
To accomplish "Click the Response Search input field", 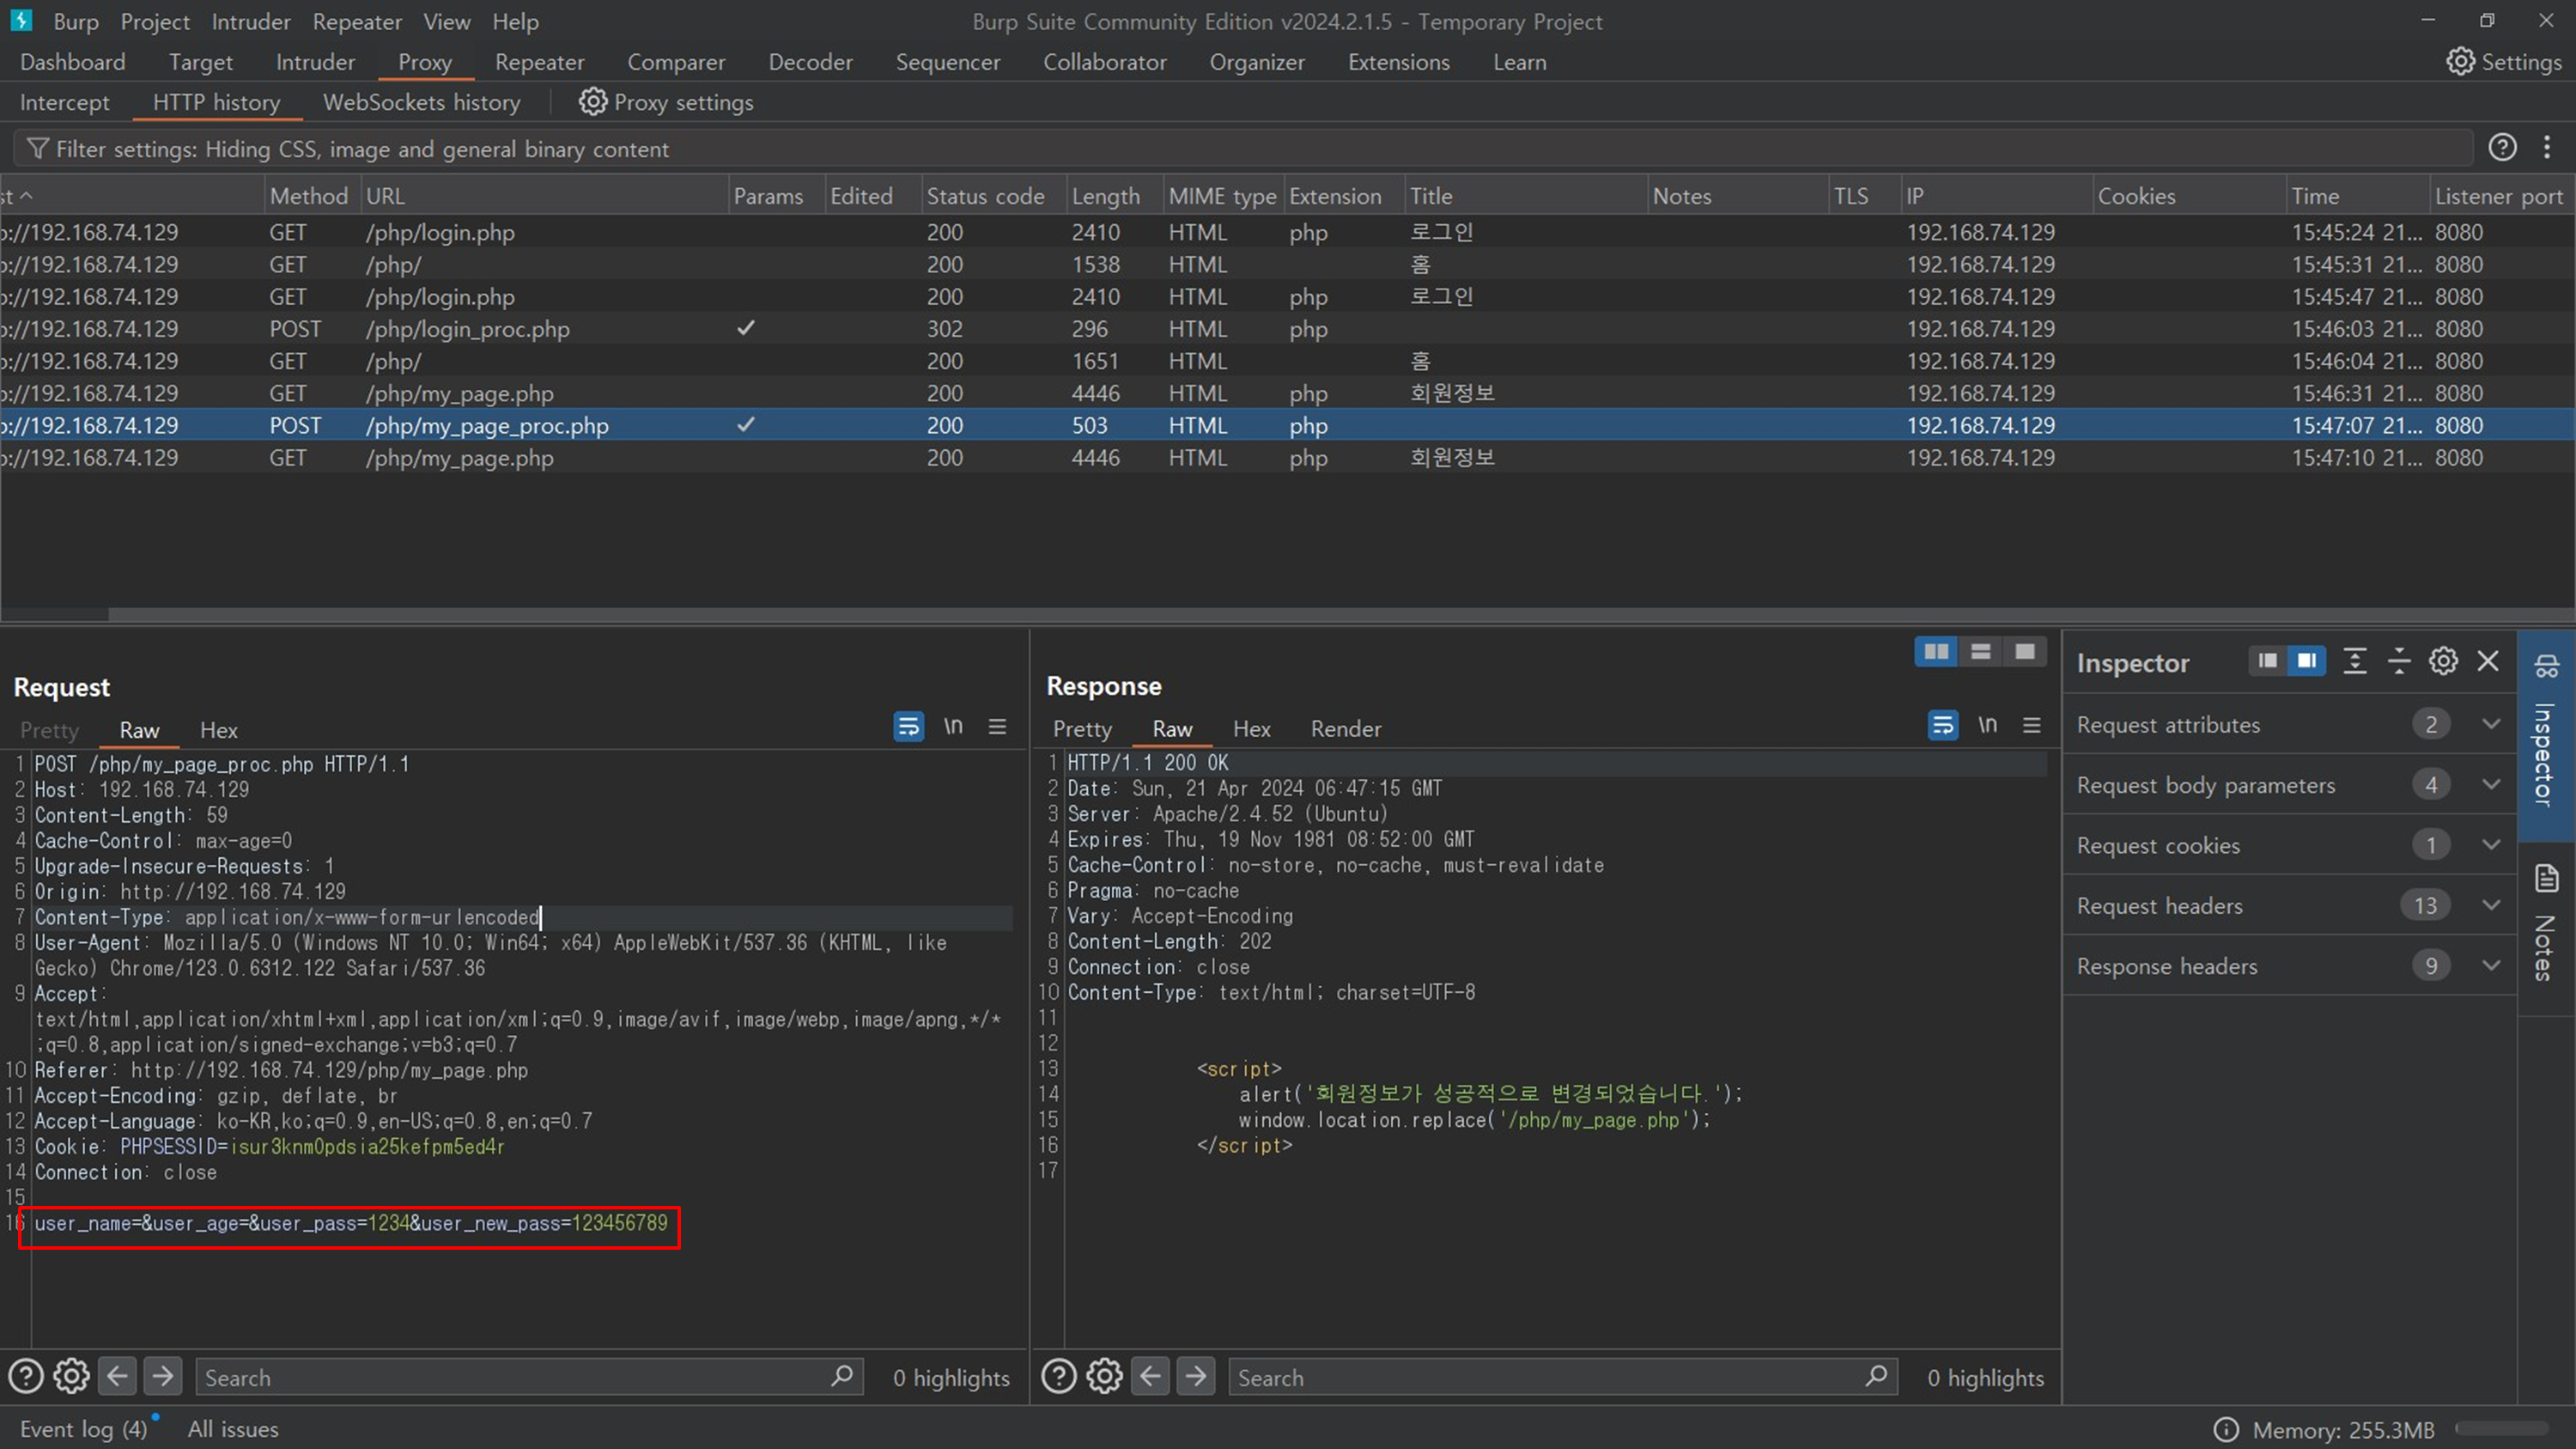I will [x=1563, y=1377].
